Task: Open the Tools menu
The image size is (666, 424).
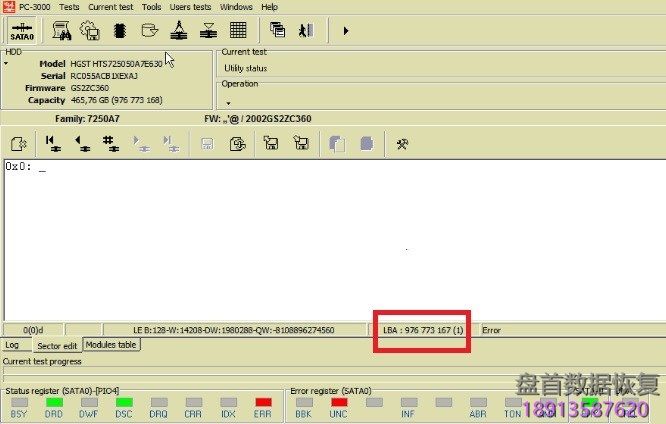Action: click(x=151, y=7)
